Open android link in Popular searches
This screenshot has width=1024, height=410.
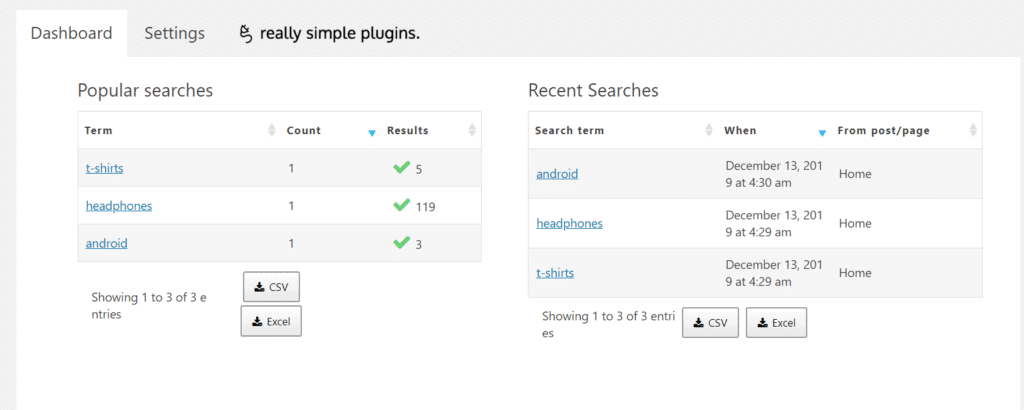point(106,244)
